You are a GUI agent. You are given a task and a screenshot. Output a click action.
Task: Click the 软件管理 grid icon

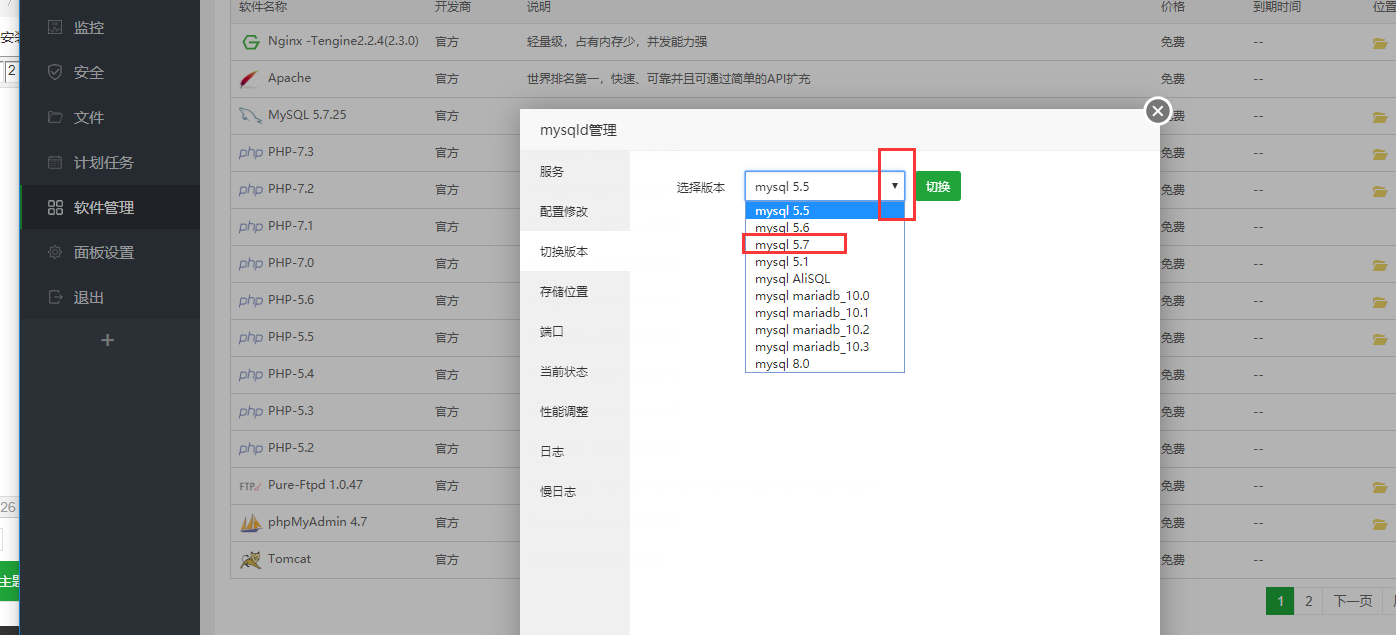point(55,207)
